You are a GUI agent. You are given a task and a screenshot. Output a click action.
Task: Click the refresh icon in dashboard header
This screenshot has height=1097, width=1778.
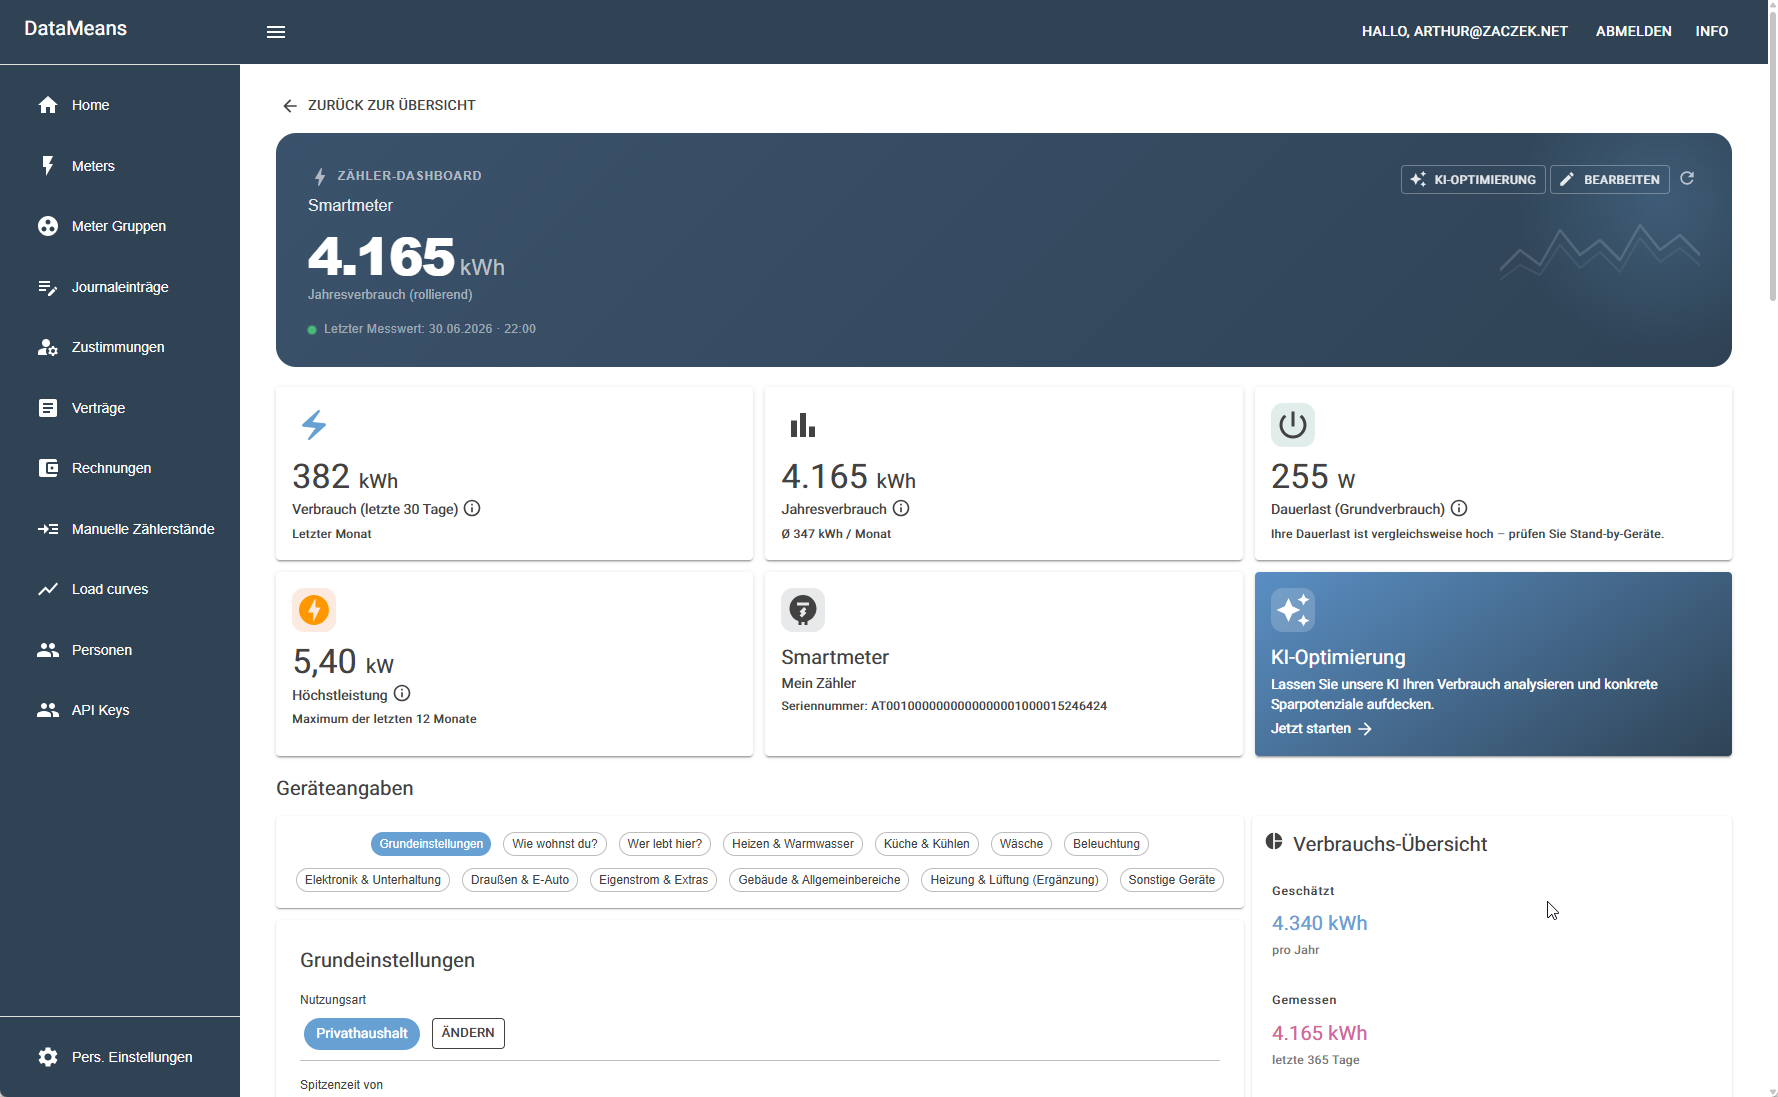(x=1687, y=178)
